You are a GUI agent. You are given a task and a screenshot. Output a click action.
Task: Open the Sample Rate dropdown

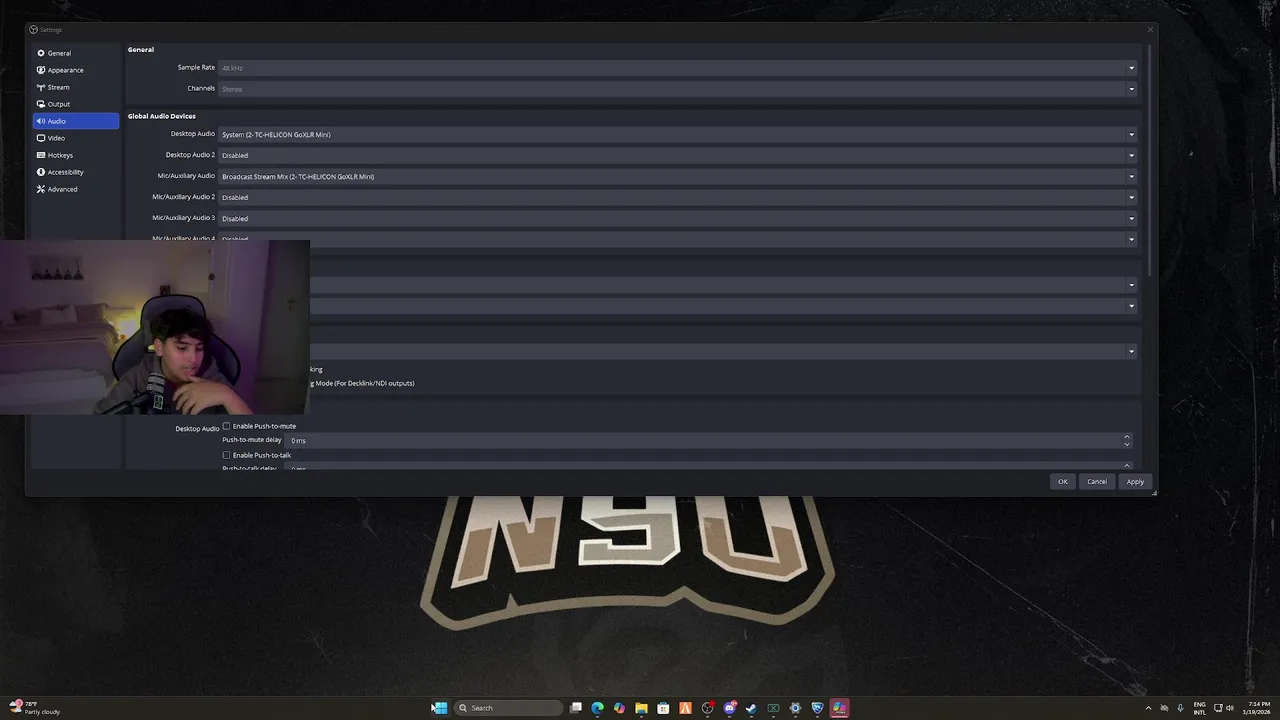(678, 68)
